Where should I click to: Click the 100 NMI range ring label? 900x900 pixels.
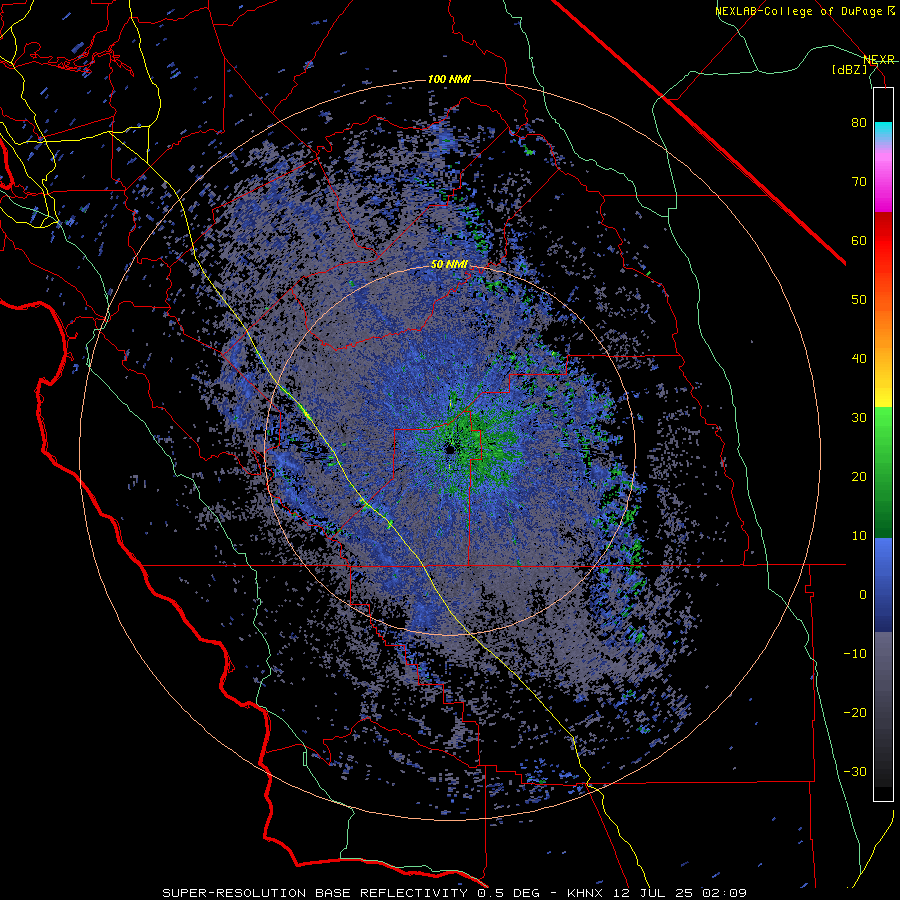click(x=449, y=79)
